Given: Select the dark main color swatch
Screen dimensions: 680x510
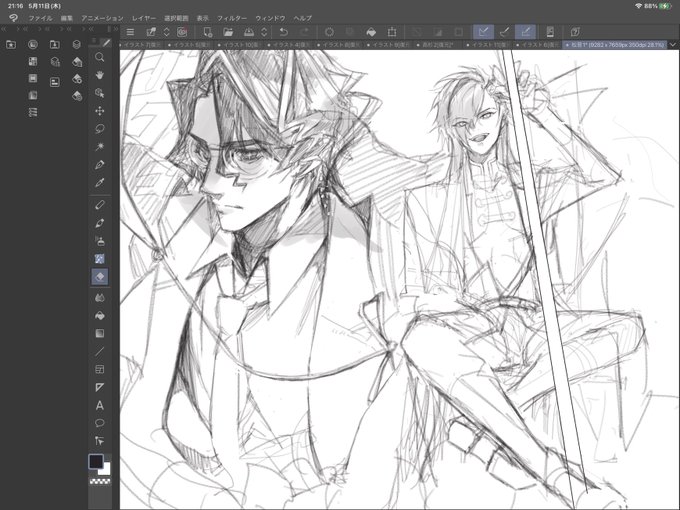Looking at the screenshot, I should tap(96, 461).
